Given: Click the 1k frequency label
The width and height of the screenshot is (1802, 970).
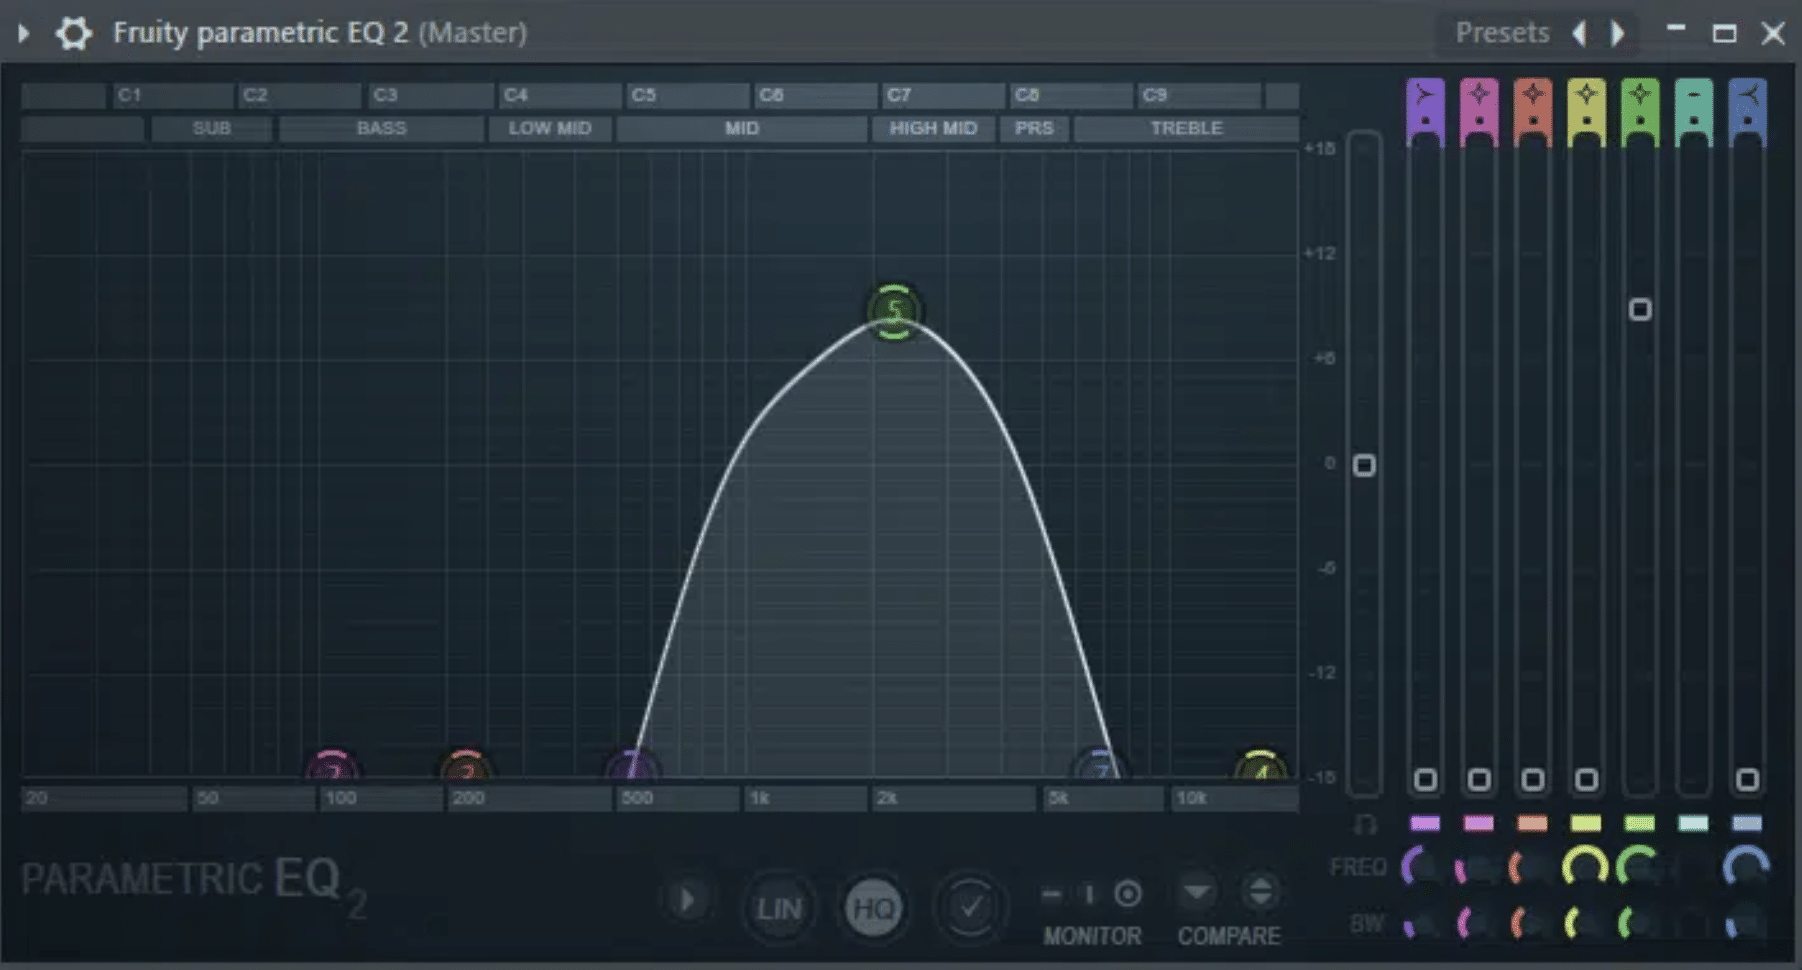Looking at the screenshot, I should click(760, 798).
